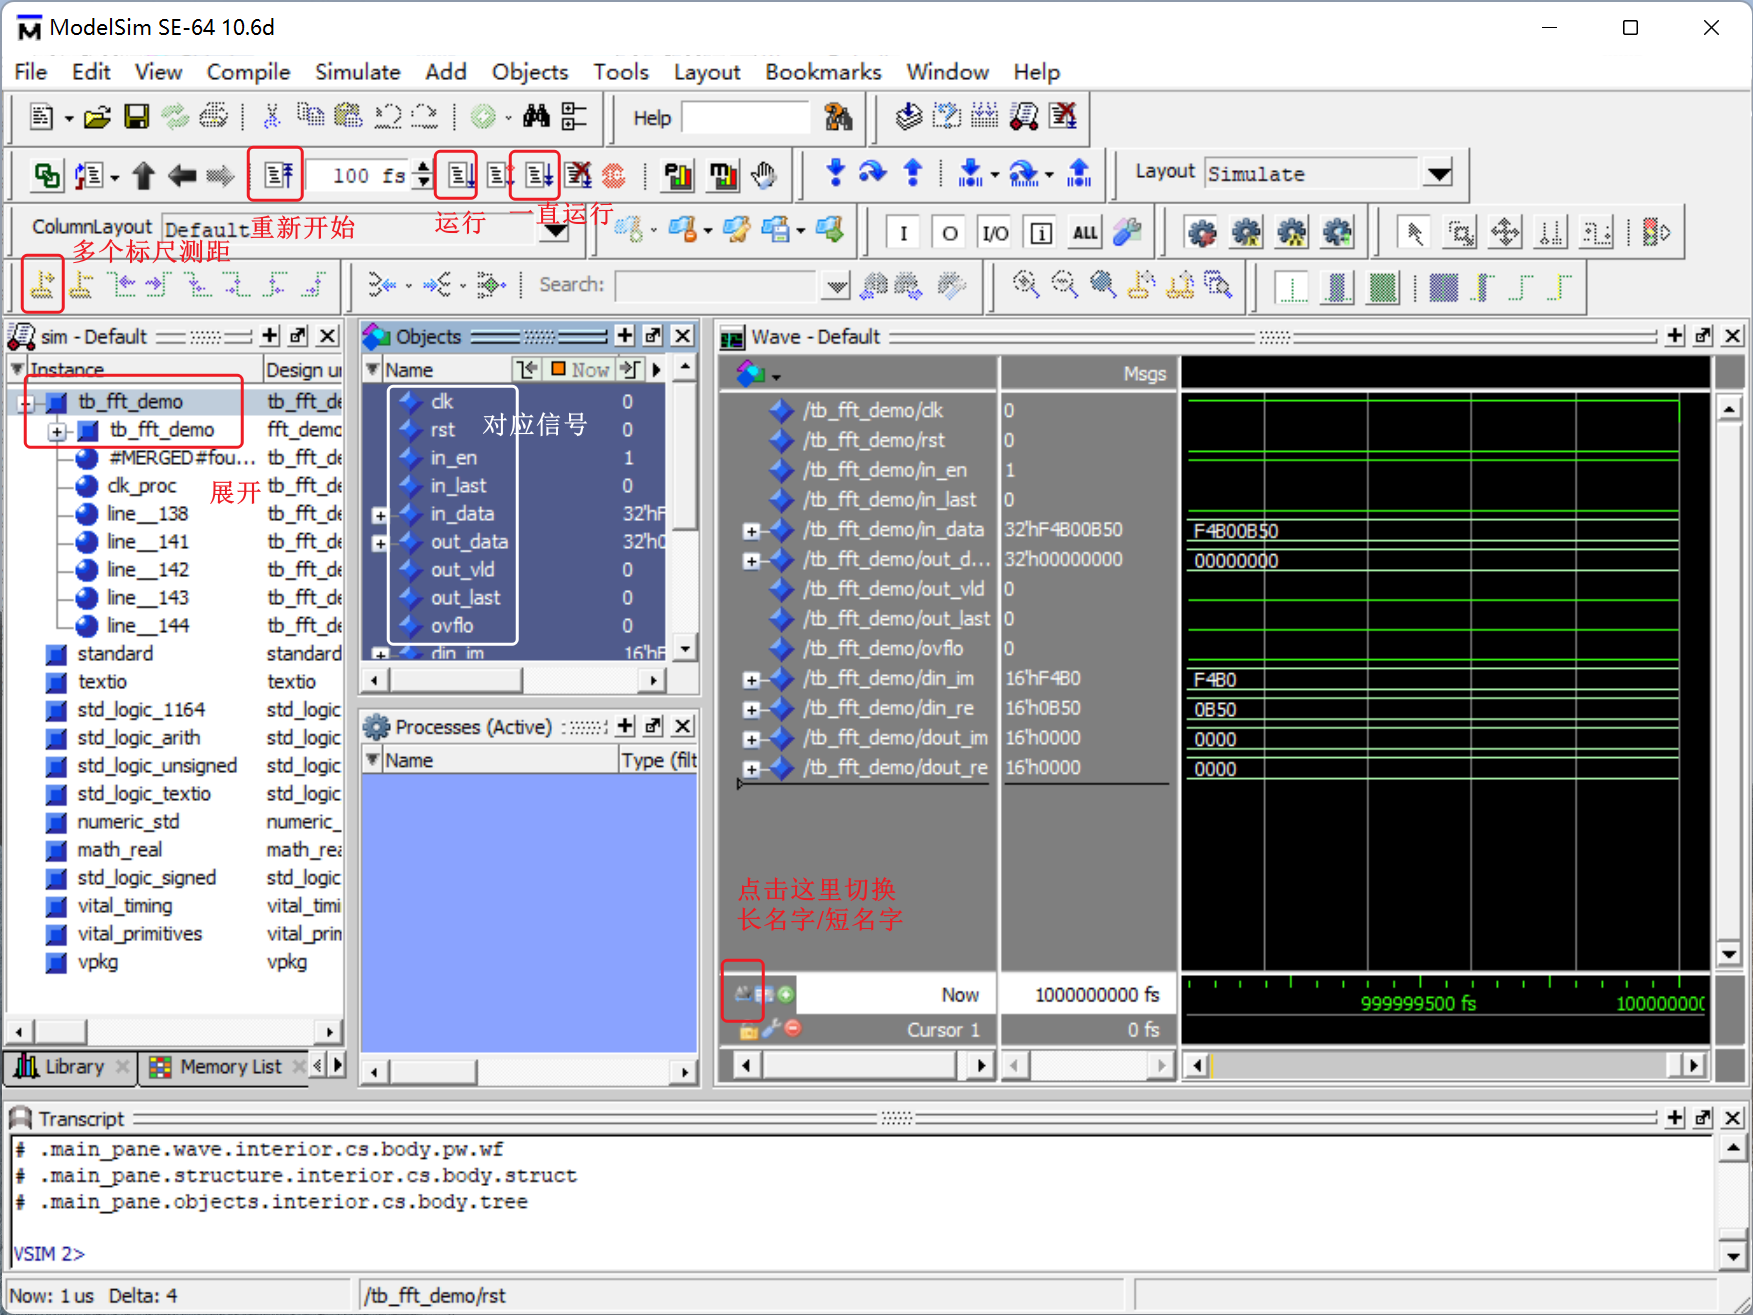This screenshot has height=1315, width=1753.
Task: Toggle the ALL filter button
Action: click(x=1085, y=233)
